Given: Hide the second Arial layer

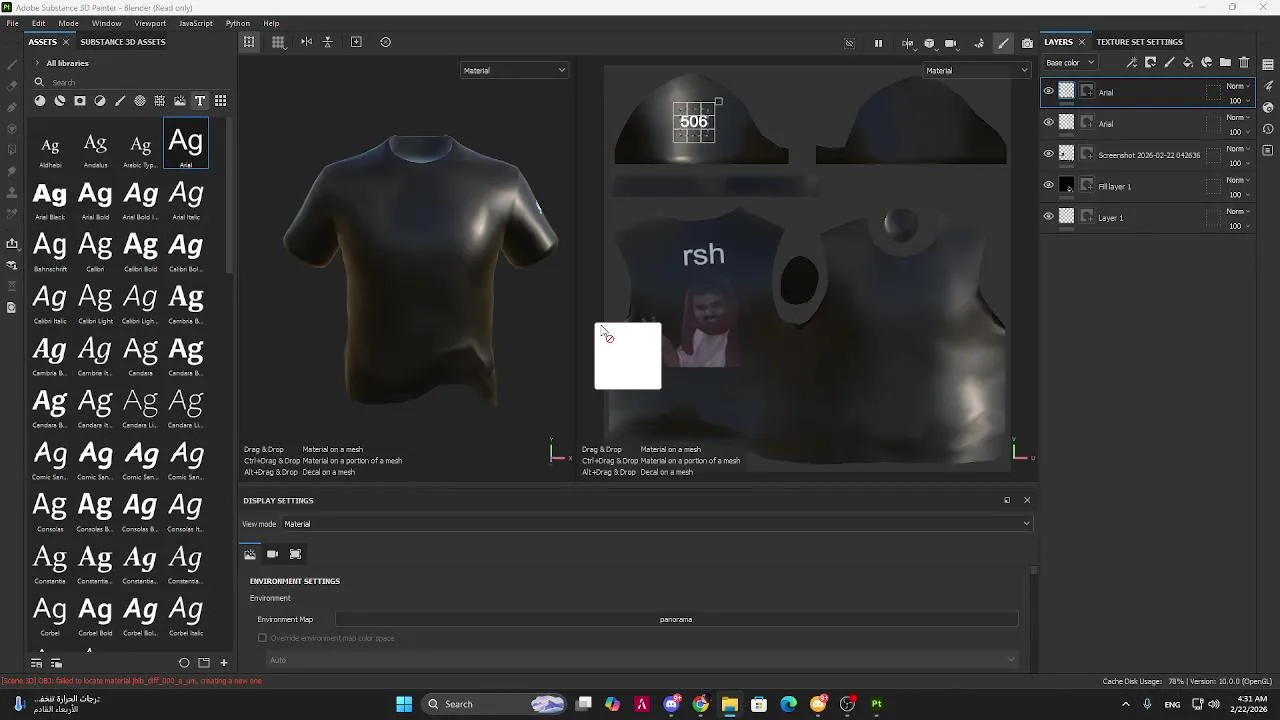Looking at the screenshot, I should coord(1048,123).
